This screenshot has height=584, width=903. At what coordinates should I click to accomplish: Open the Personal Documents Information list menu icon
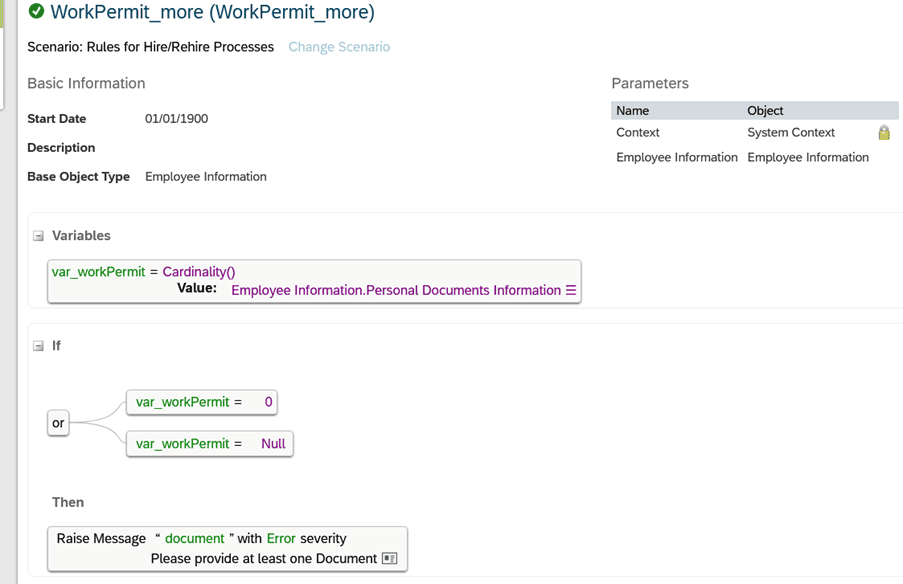[x=571, y=290]
